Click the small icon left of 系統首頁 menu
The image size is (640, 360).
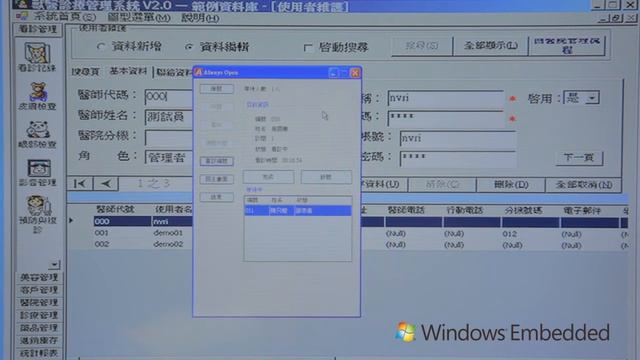click(x=22, y=16)
